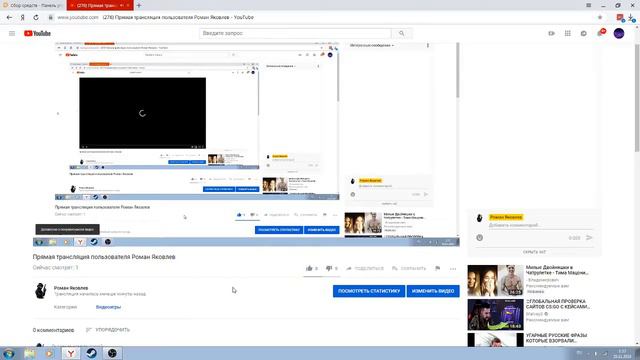Open a new browser tab
Viewport: 640px width, 360px height.
point(139,5)
